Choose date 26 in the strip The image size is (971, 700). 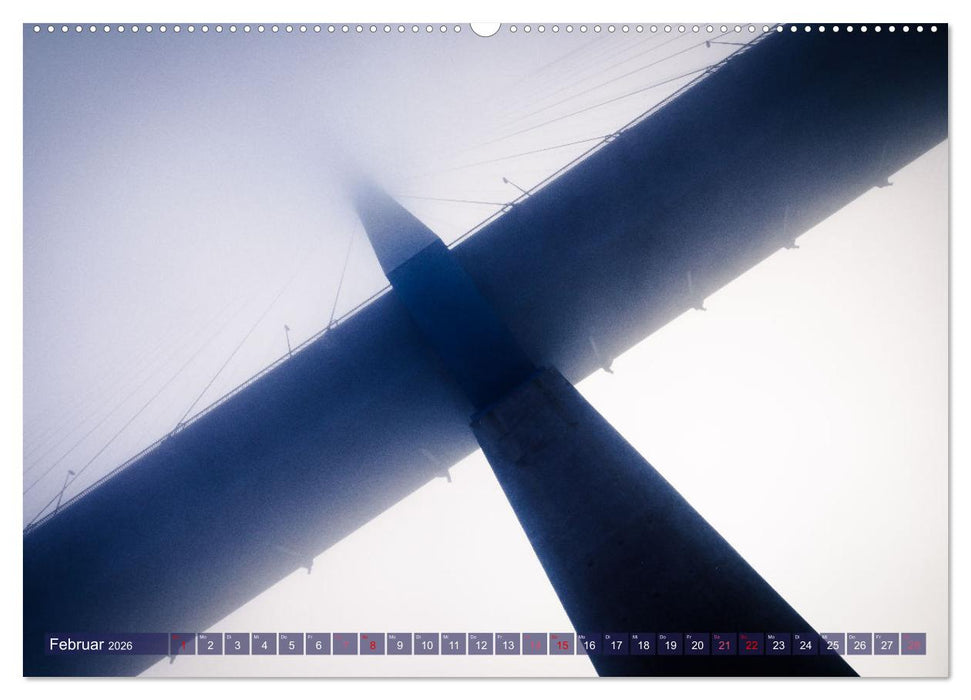[859, 645]
